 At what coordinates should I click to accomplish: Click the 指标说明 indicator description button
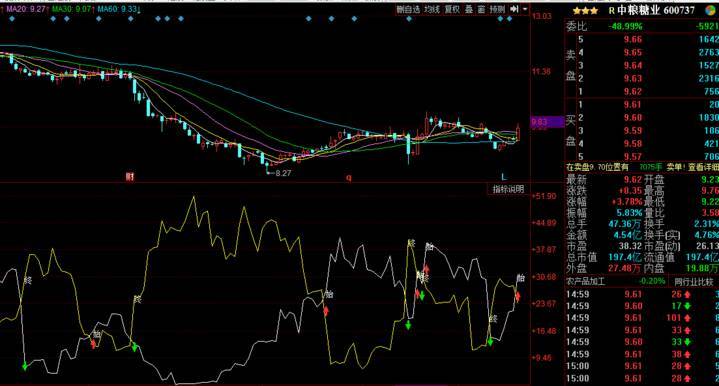pyautogui.click(x=509, y=189)
